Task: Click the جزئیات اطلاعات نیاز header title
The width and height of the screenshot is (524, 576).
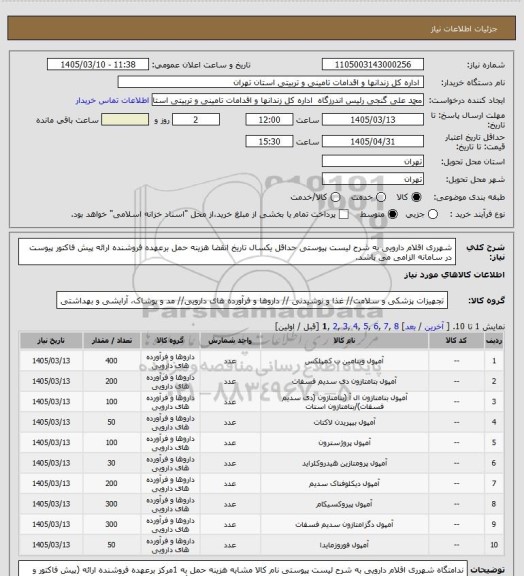Action: pyautogui.click(x=464, y=29)
